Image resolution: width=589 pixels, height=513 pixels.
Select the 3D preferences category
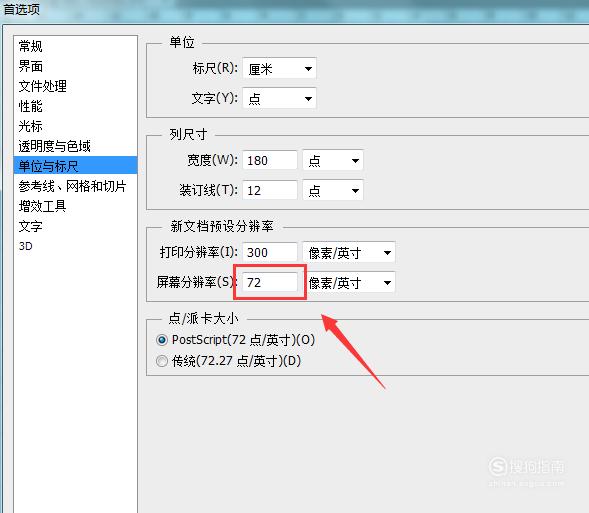26,246
